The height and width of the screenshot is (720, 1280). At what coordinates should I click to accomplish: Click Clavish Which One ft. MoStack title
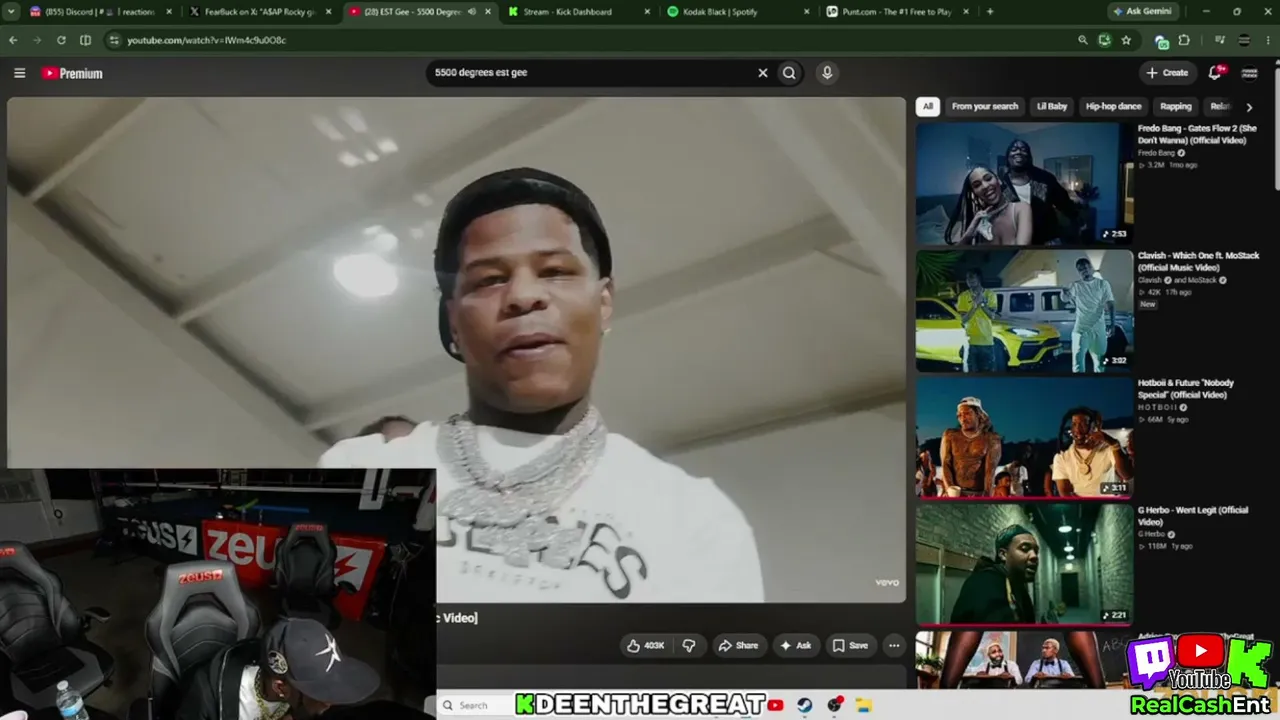tap(1198, 261)
